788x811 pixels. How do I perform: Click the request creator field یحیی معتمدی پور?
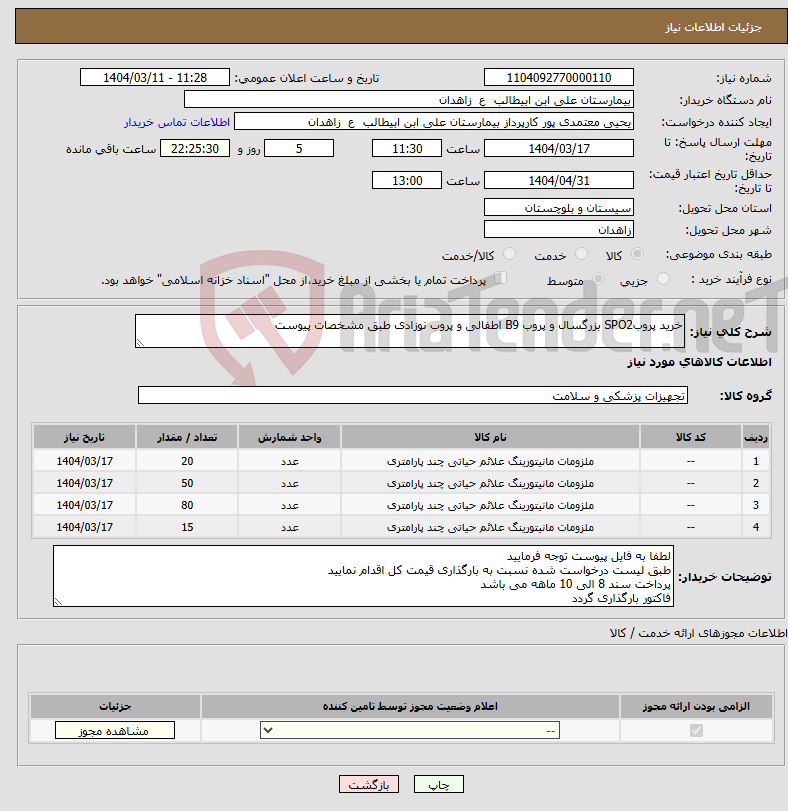pos(433,122)
